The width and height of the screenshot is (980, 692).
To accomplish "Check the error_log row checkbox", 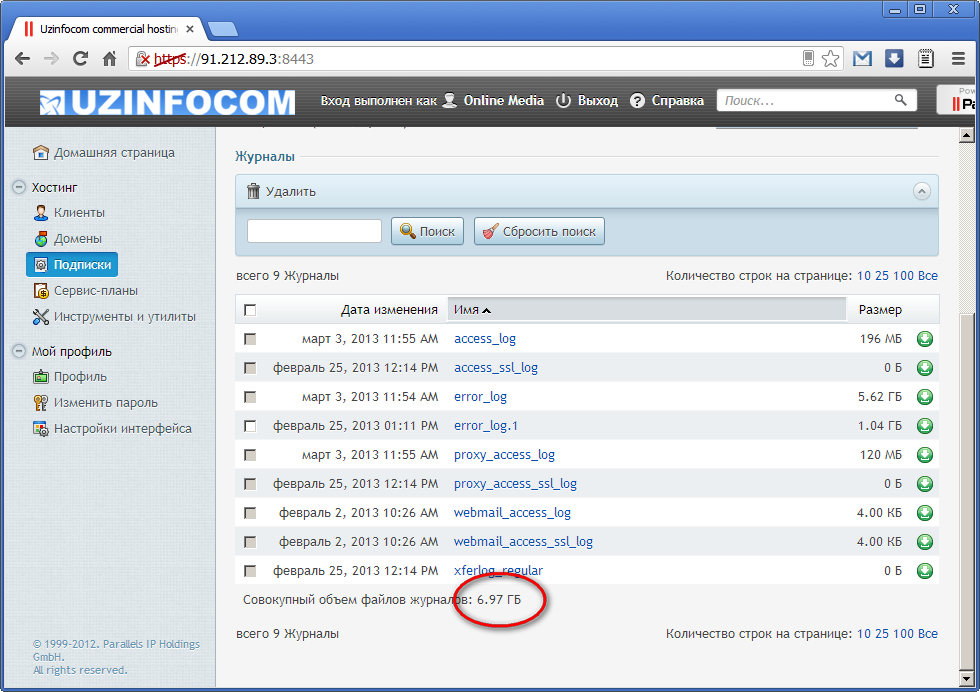I will click(x=250, y=397).
